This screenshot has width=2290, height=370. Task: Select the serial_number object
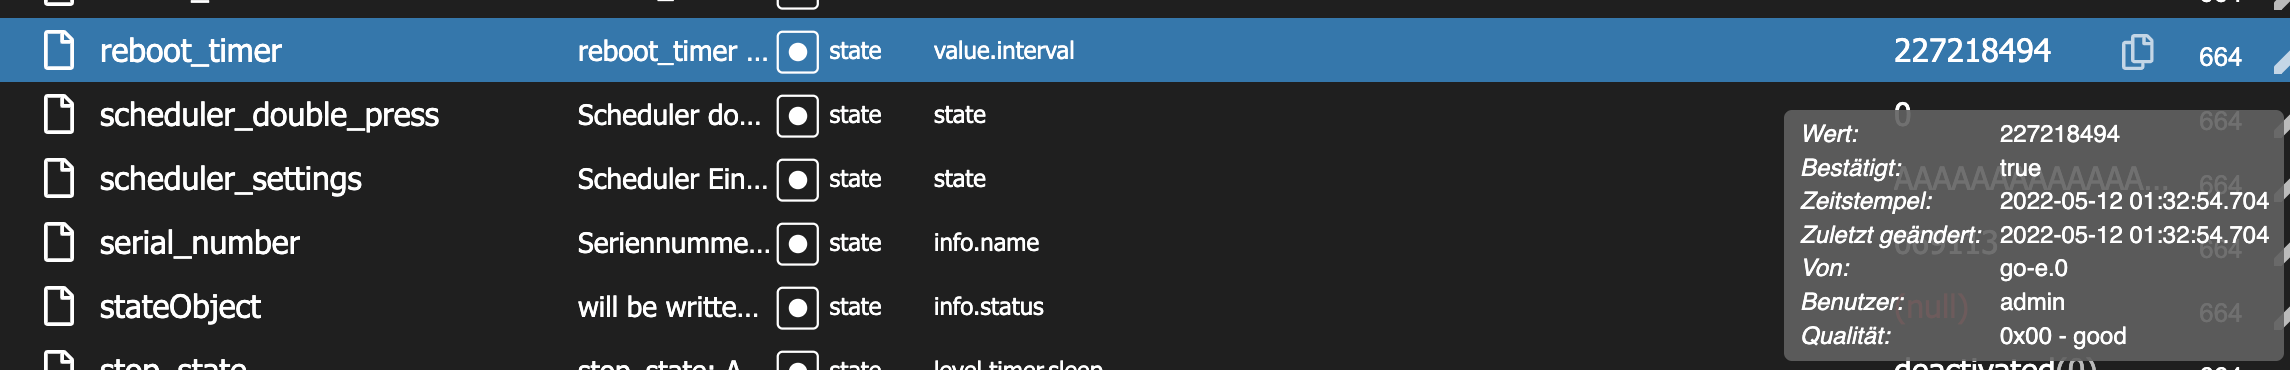point(199,243)
